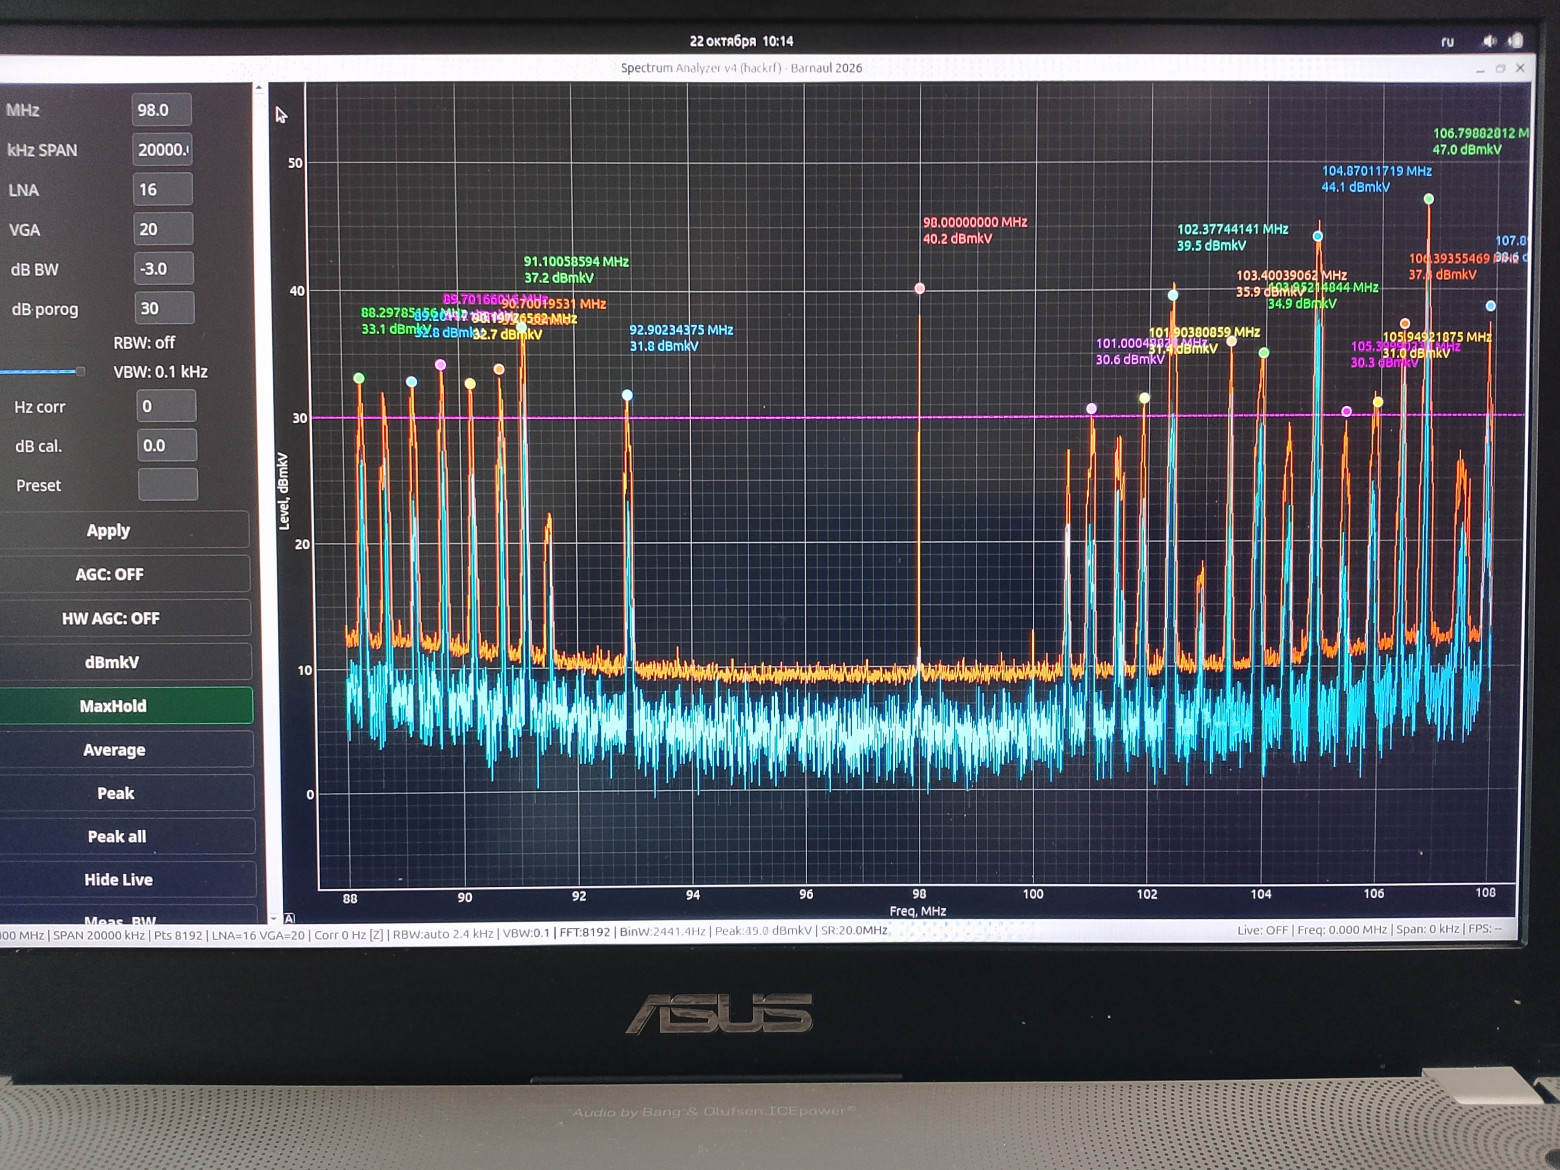Enable the Average trace mode
This screenshot has height=1170, width=1560.
(x=127, y=750)
